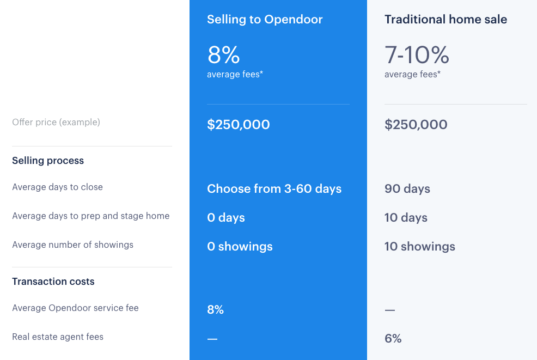The height and width of the screenshot is (360, 537).
Task: Click 'Choose from 3-60 days' text
Action: pyautogui.click(x=274, y=189)
